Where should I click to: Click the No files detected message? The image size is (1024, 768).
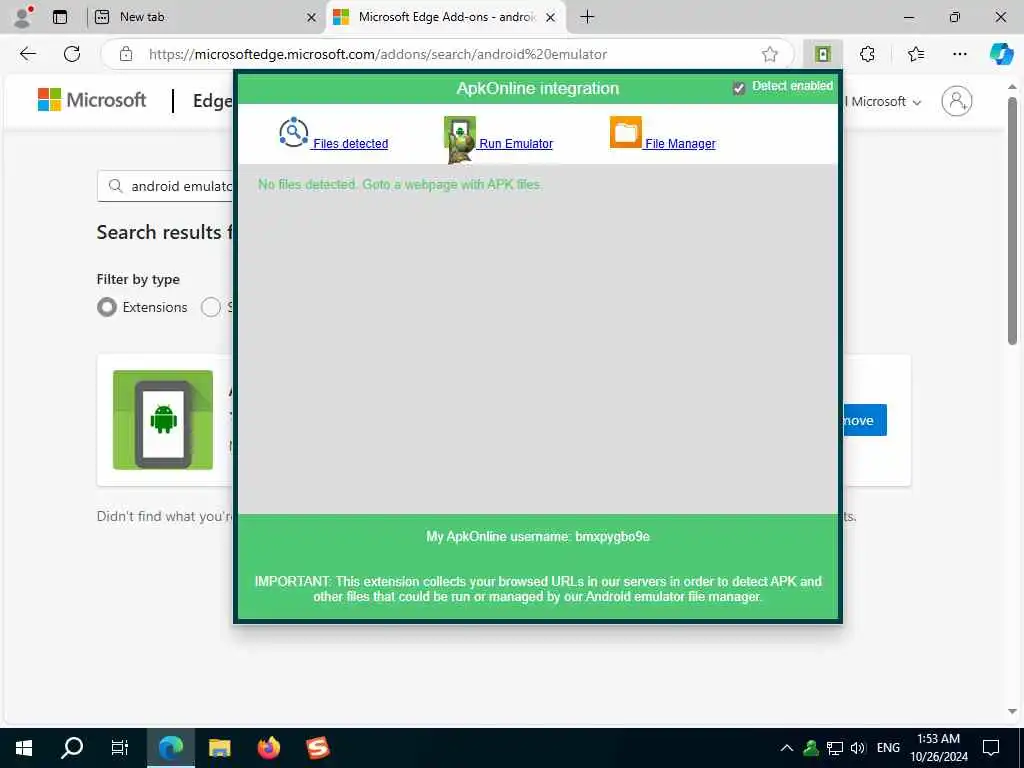[x=400, y=185]
